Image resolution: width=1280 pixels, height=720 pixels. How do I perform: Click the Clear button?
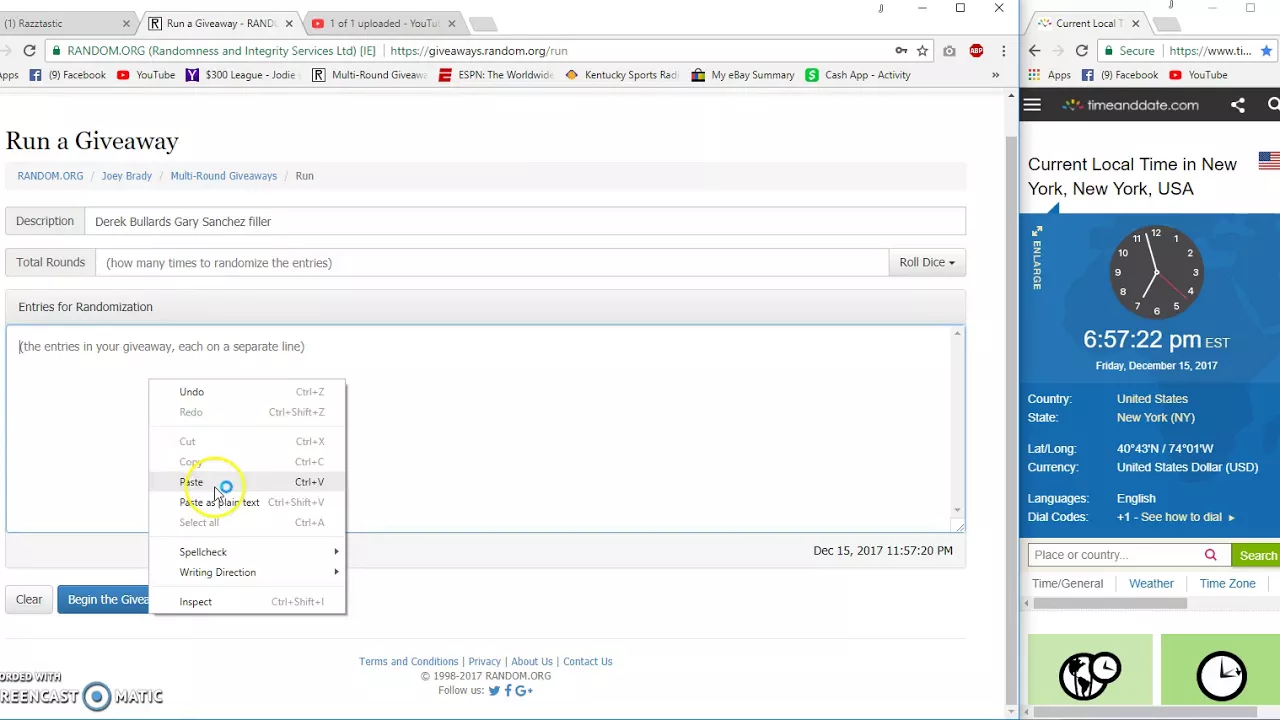pyautogui.click(x=29, y=600)
